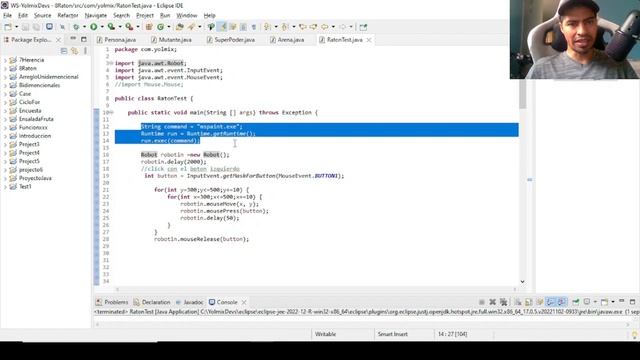Click the Open Type icon
Viewport: 640px width, 360px height.
[x=180, y=27]
